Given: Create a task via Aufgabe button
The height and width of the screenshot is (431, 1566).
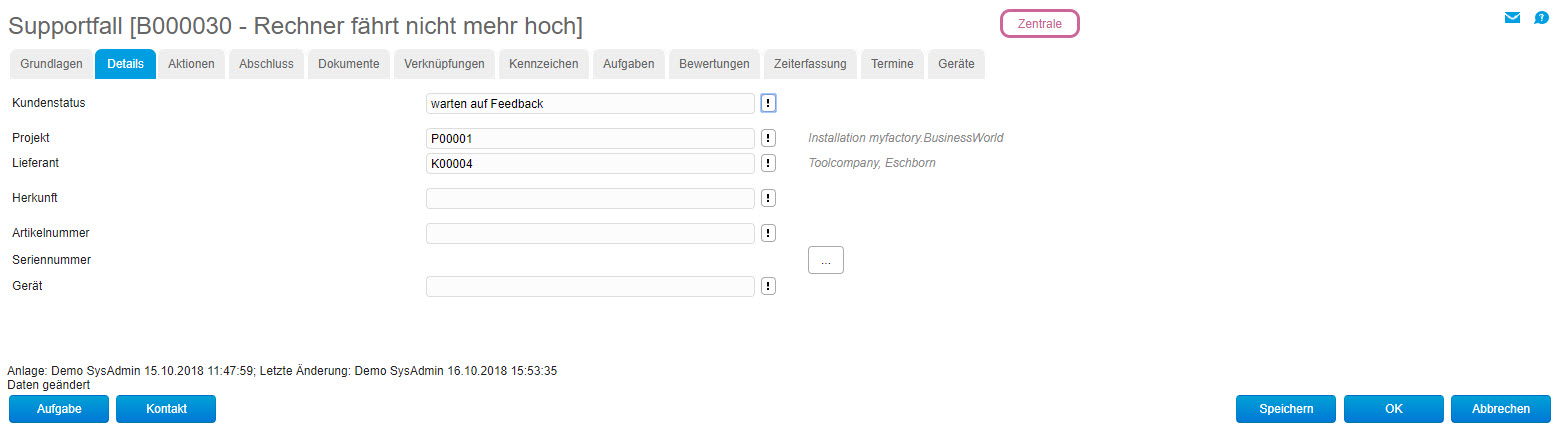Looking at the screenshot, I should pyautogui.click(x=59, y=409).
